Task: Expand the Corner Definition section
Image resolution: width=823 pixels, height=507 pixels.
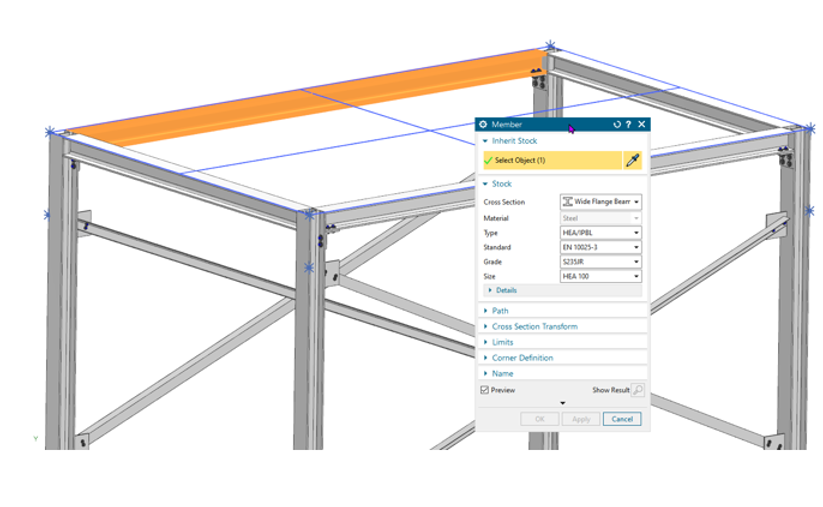Action: [522, 358]
